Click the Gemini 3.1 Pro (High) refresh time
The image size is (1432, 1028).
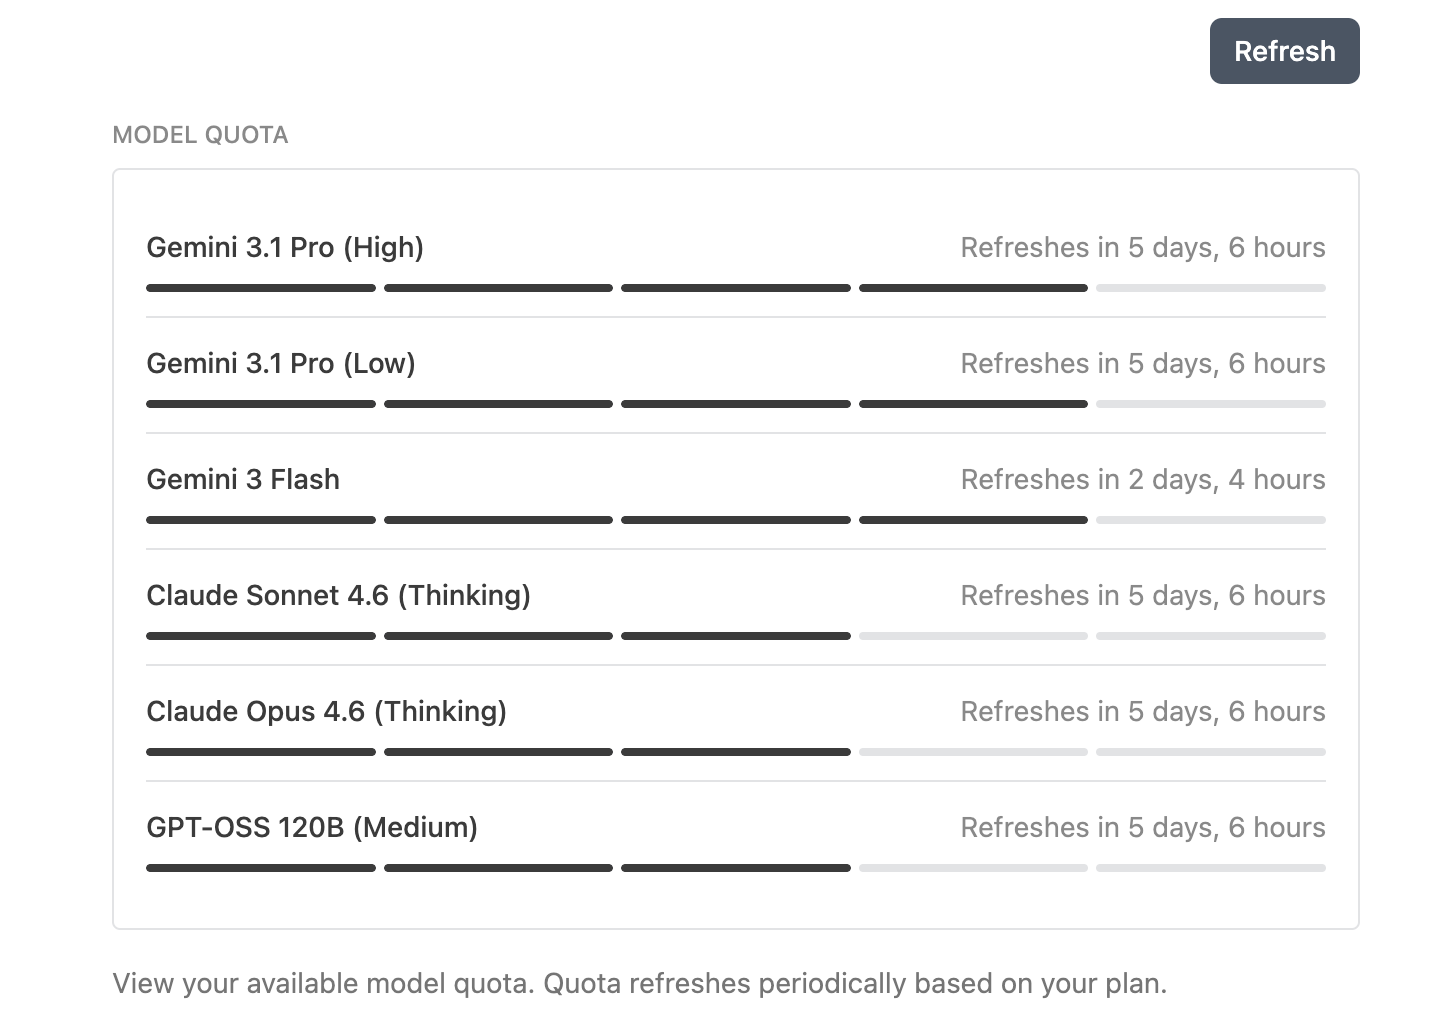click(x=1142, y=247)
